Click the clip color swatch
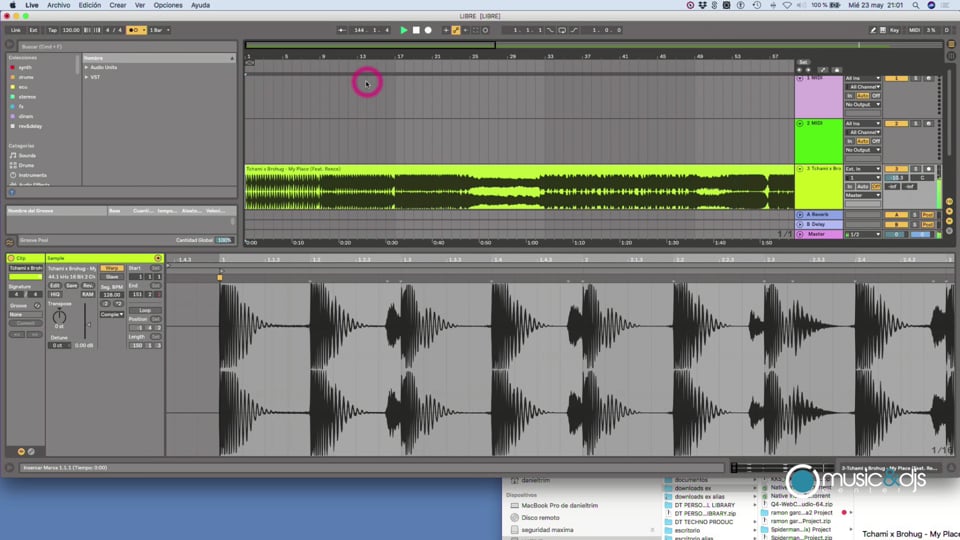Image resolution: width=960 pixels, height=540 pixels. [x=25, y=277]
